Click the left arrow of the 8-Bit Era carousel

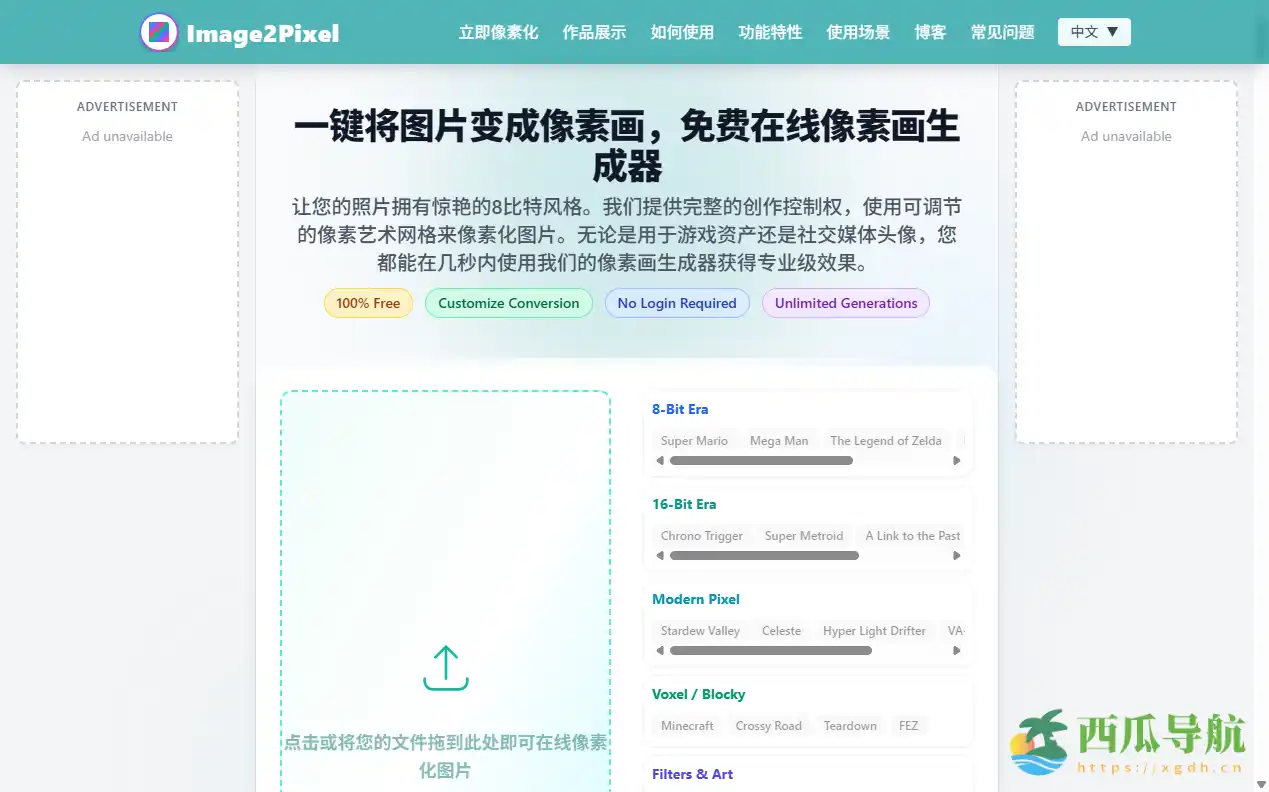659,460
